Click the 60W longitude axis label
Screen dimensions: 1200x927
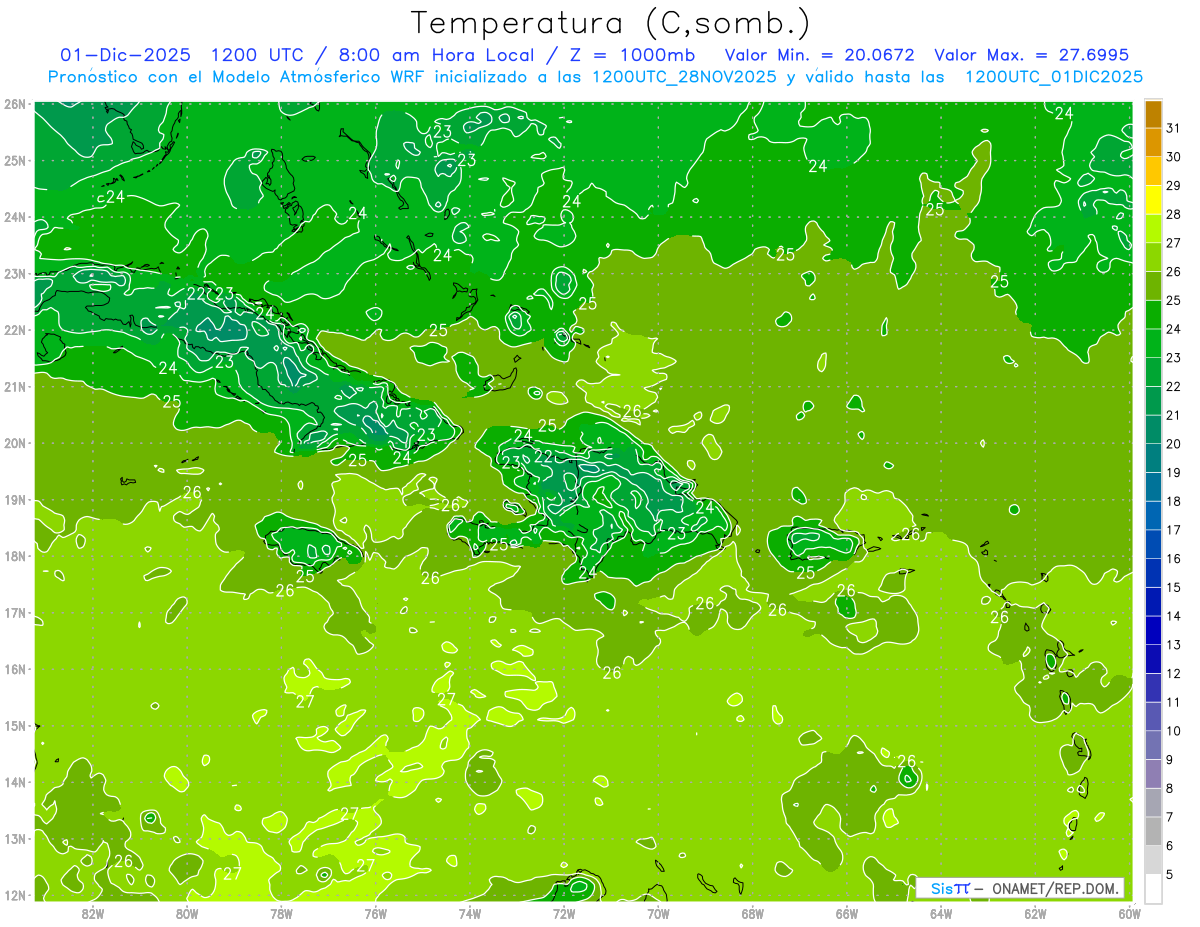[x=1129, y=912]
